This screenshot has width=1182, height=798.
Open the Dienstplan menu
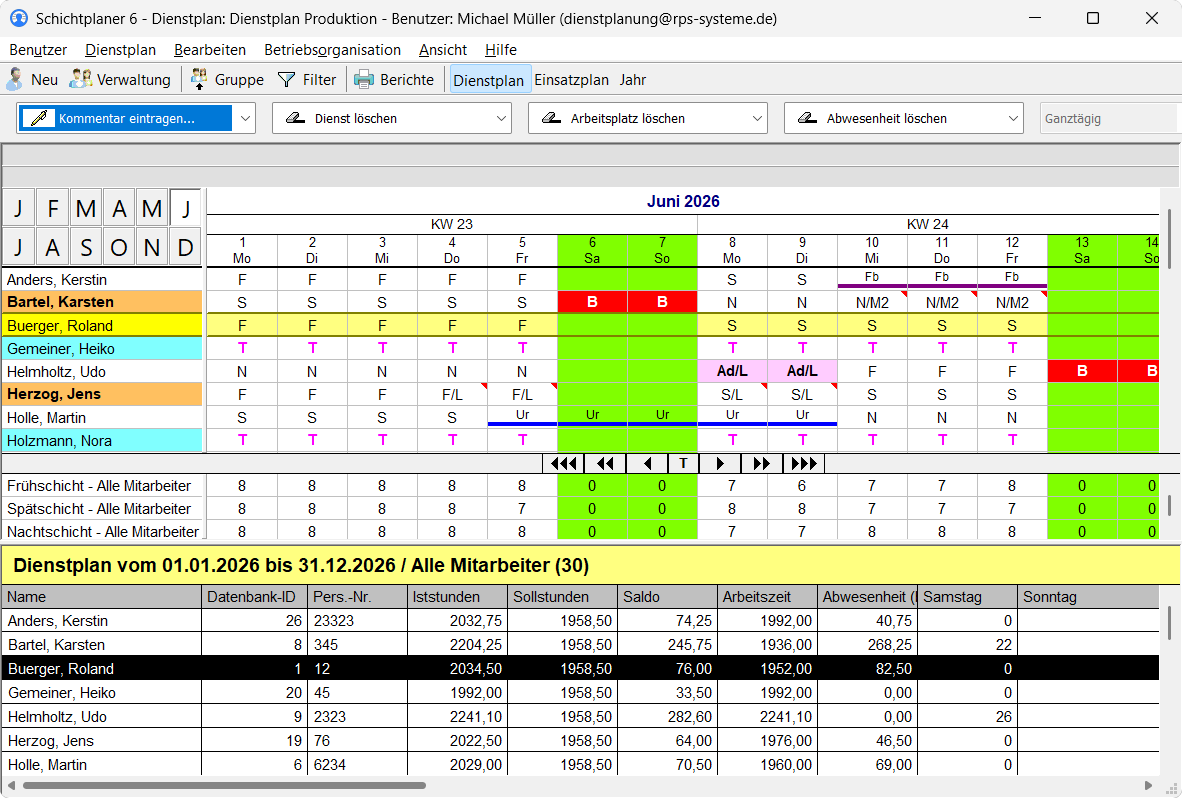(121, 50)
